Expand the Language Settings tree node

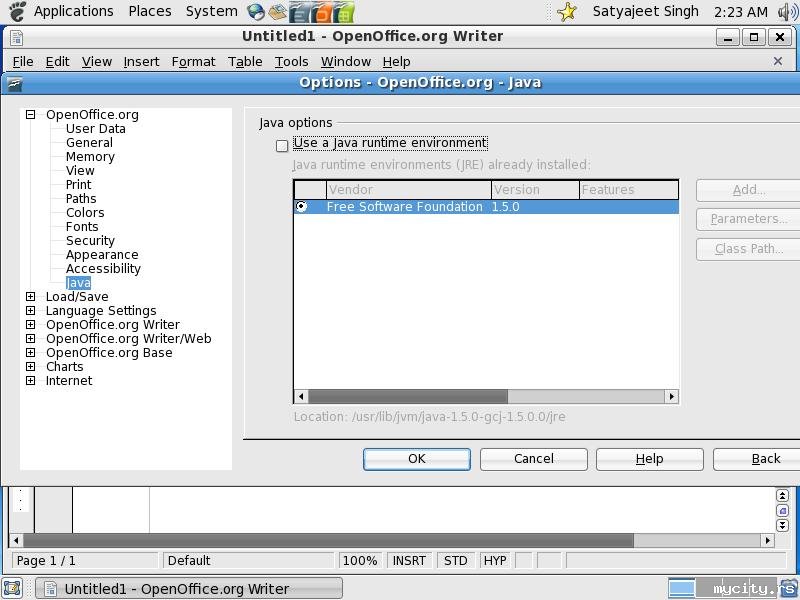31,311
